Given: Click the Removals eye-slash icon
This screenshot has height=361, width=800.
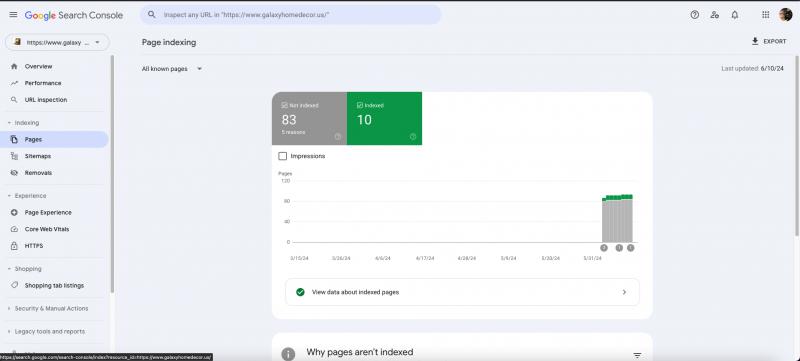Looking at the screenshot, I should (14, 173).
